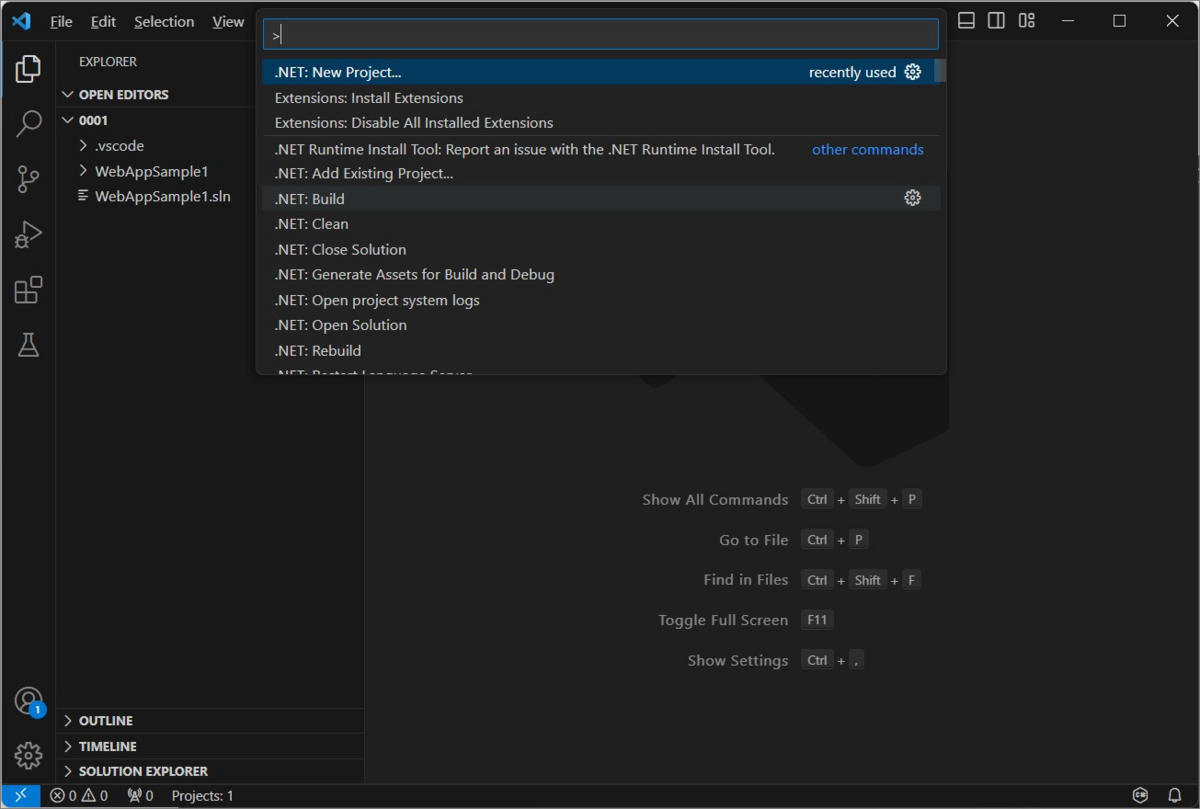Viewport: 1200px width, 809px height.
Task: Run .NET: Close Solution command
Action: 601,249
